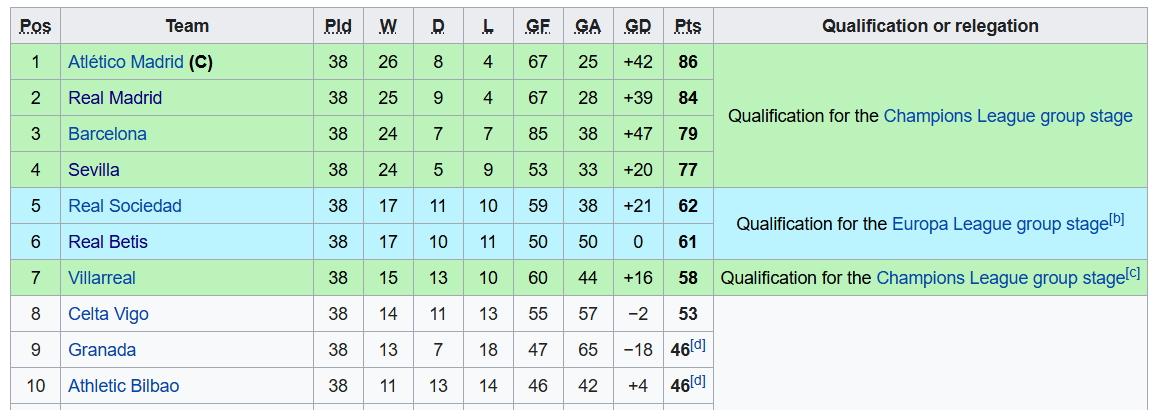The width and height of the screenshot is (1156, 410).
Task: Open the Celta Vigo team link
Action: pyautogui.click(x=108, y=314)
